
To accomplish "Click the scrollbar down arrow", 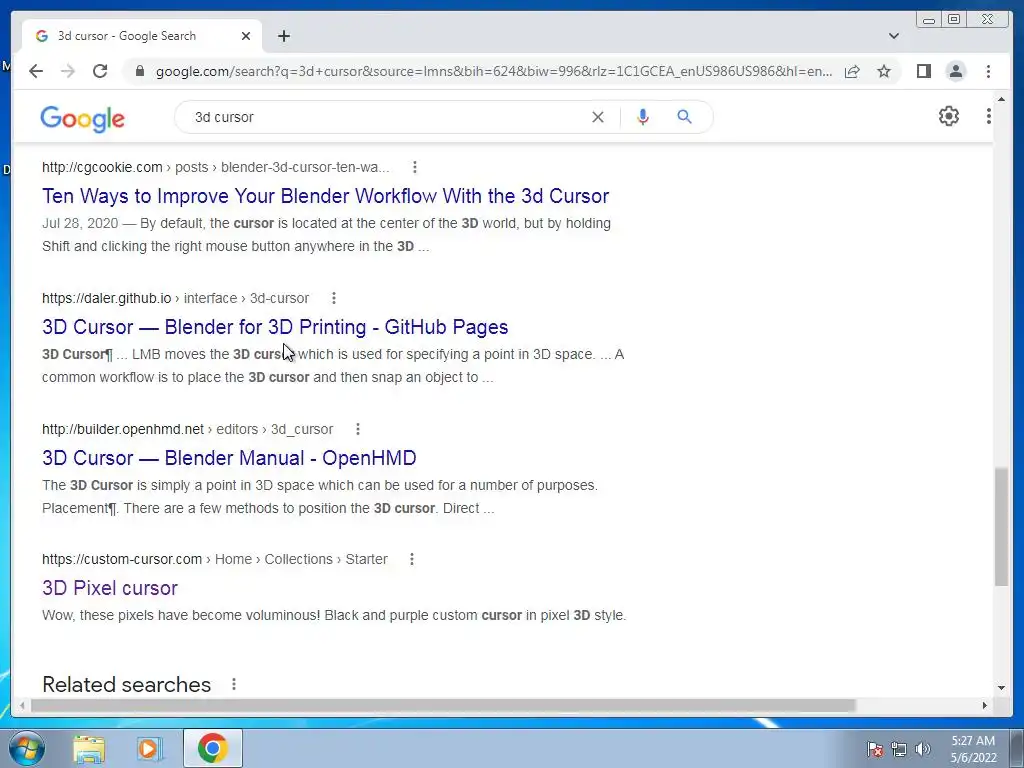I will click(1001, 687).
